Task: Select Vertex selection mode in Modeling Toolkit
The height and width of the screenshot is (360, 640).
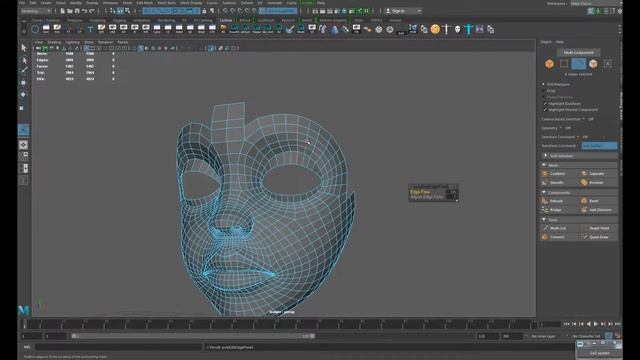Action: click(x=564, y=64)
